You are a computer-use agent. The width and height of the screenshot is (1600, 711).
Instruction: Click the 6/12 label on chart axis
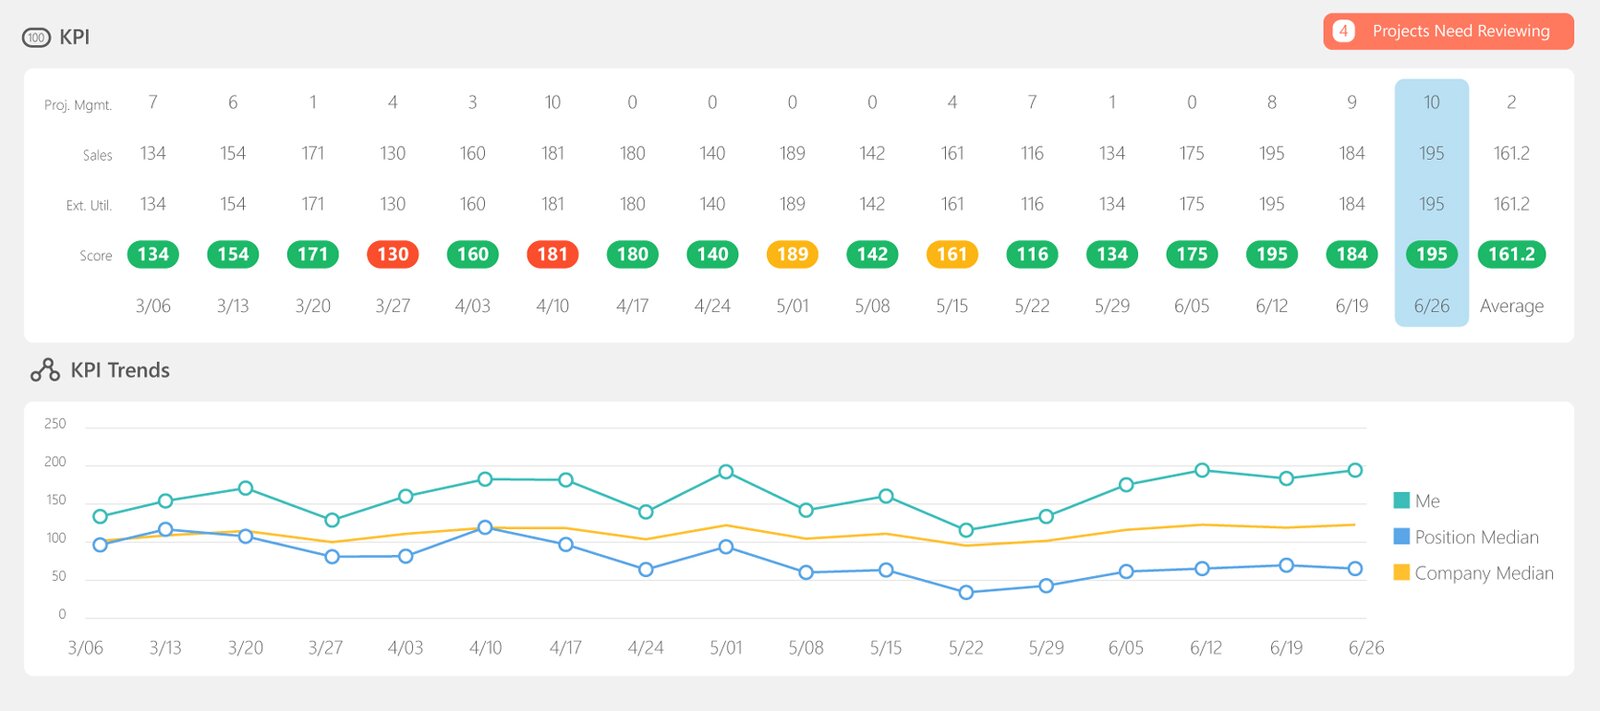pos(1206,648)
